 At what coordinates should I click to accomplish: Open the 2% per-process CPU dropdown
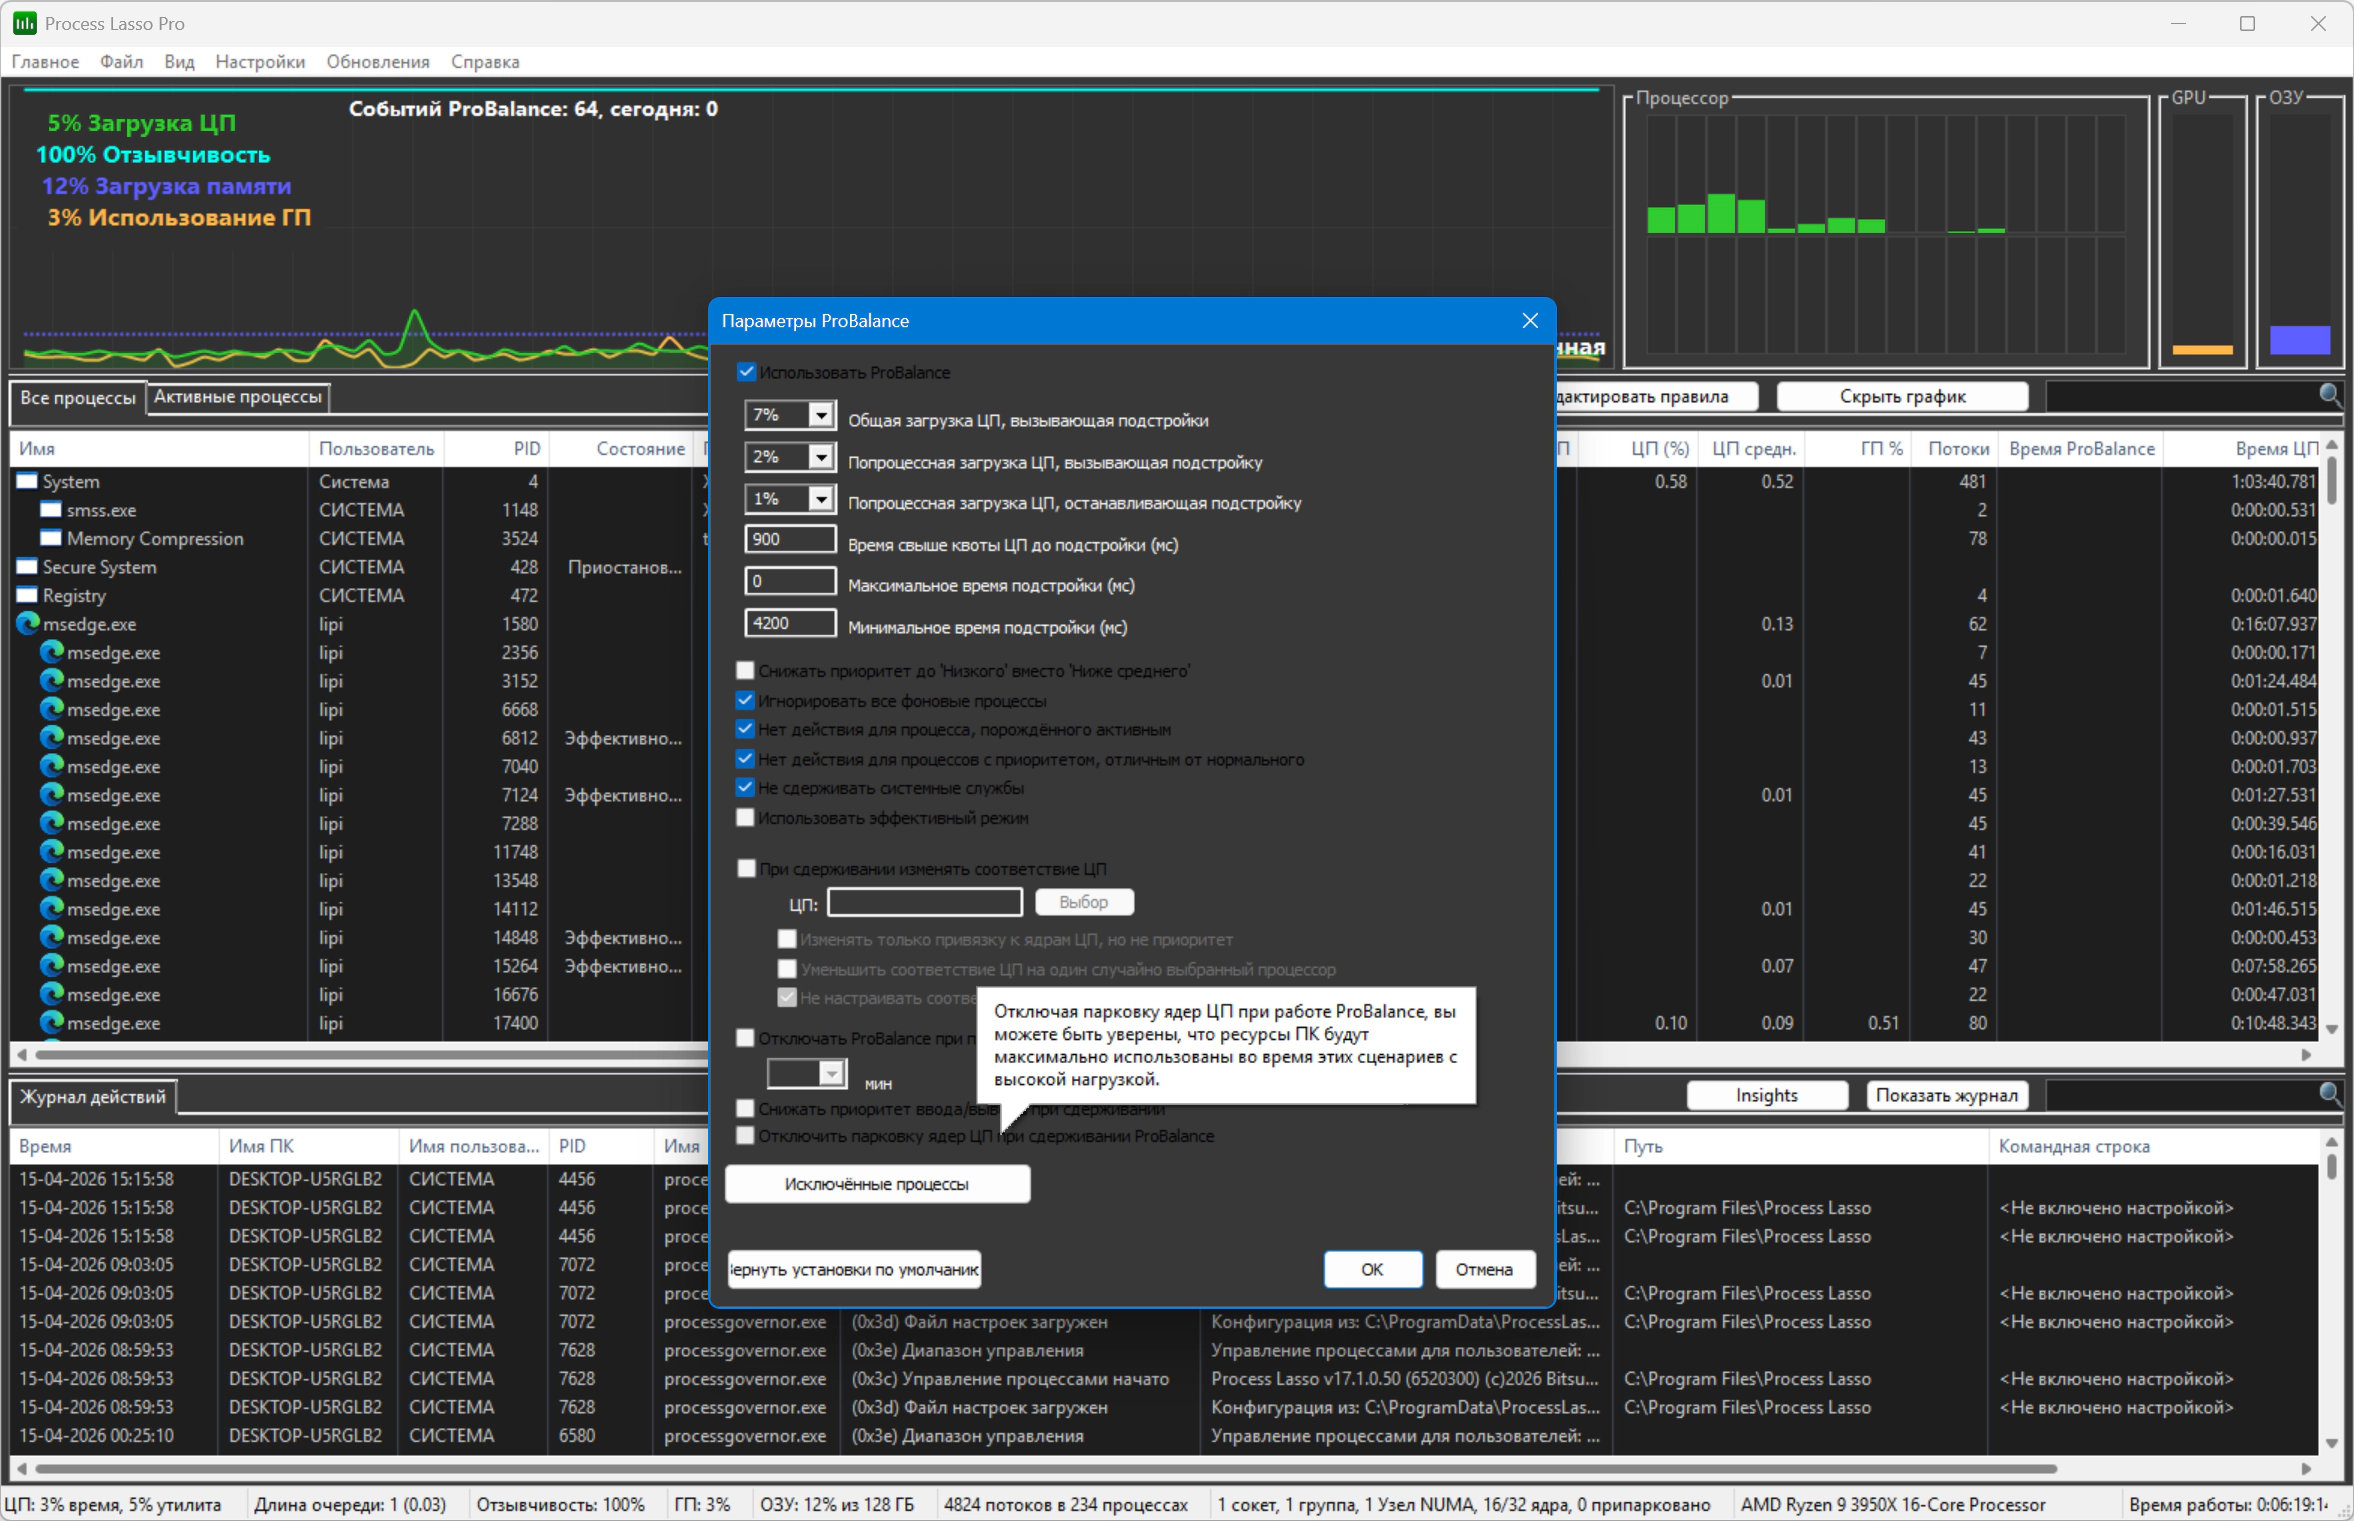coord(820,457)
